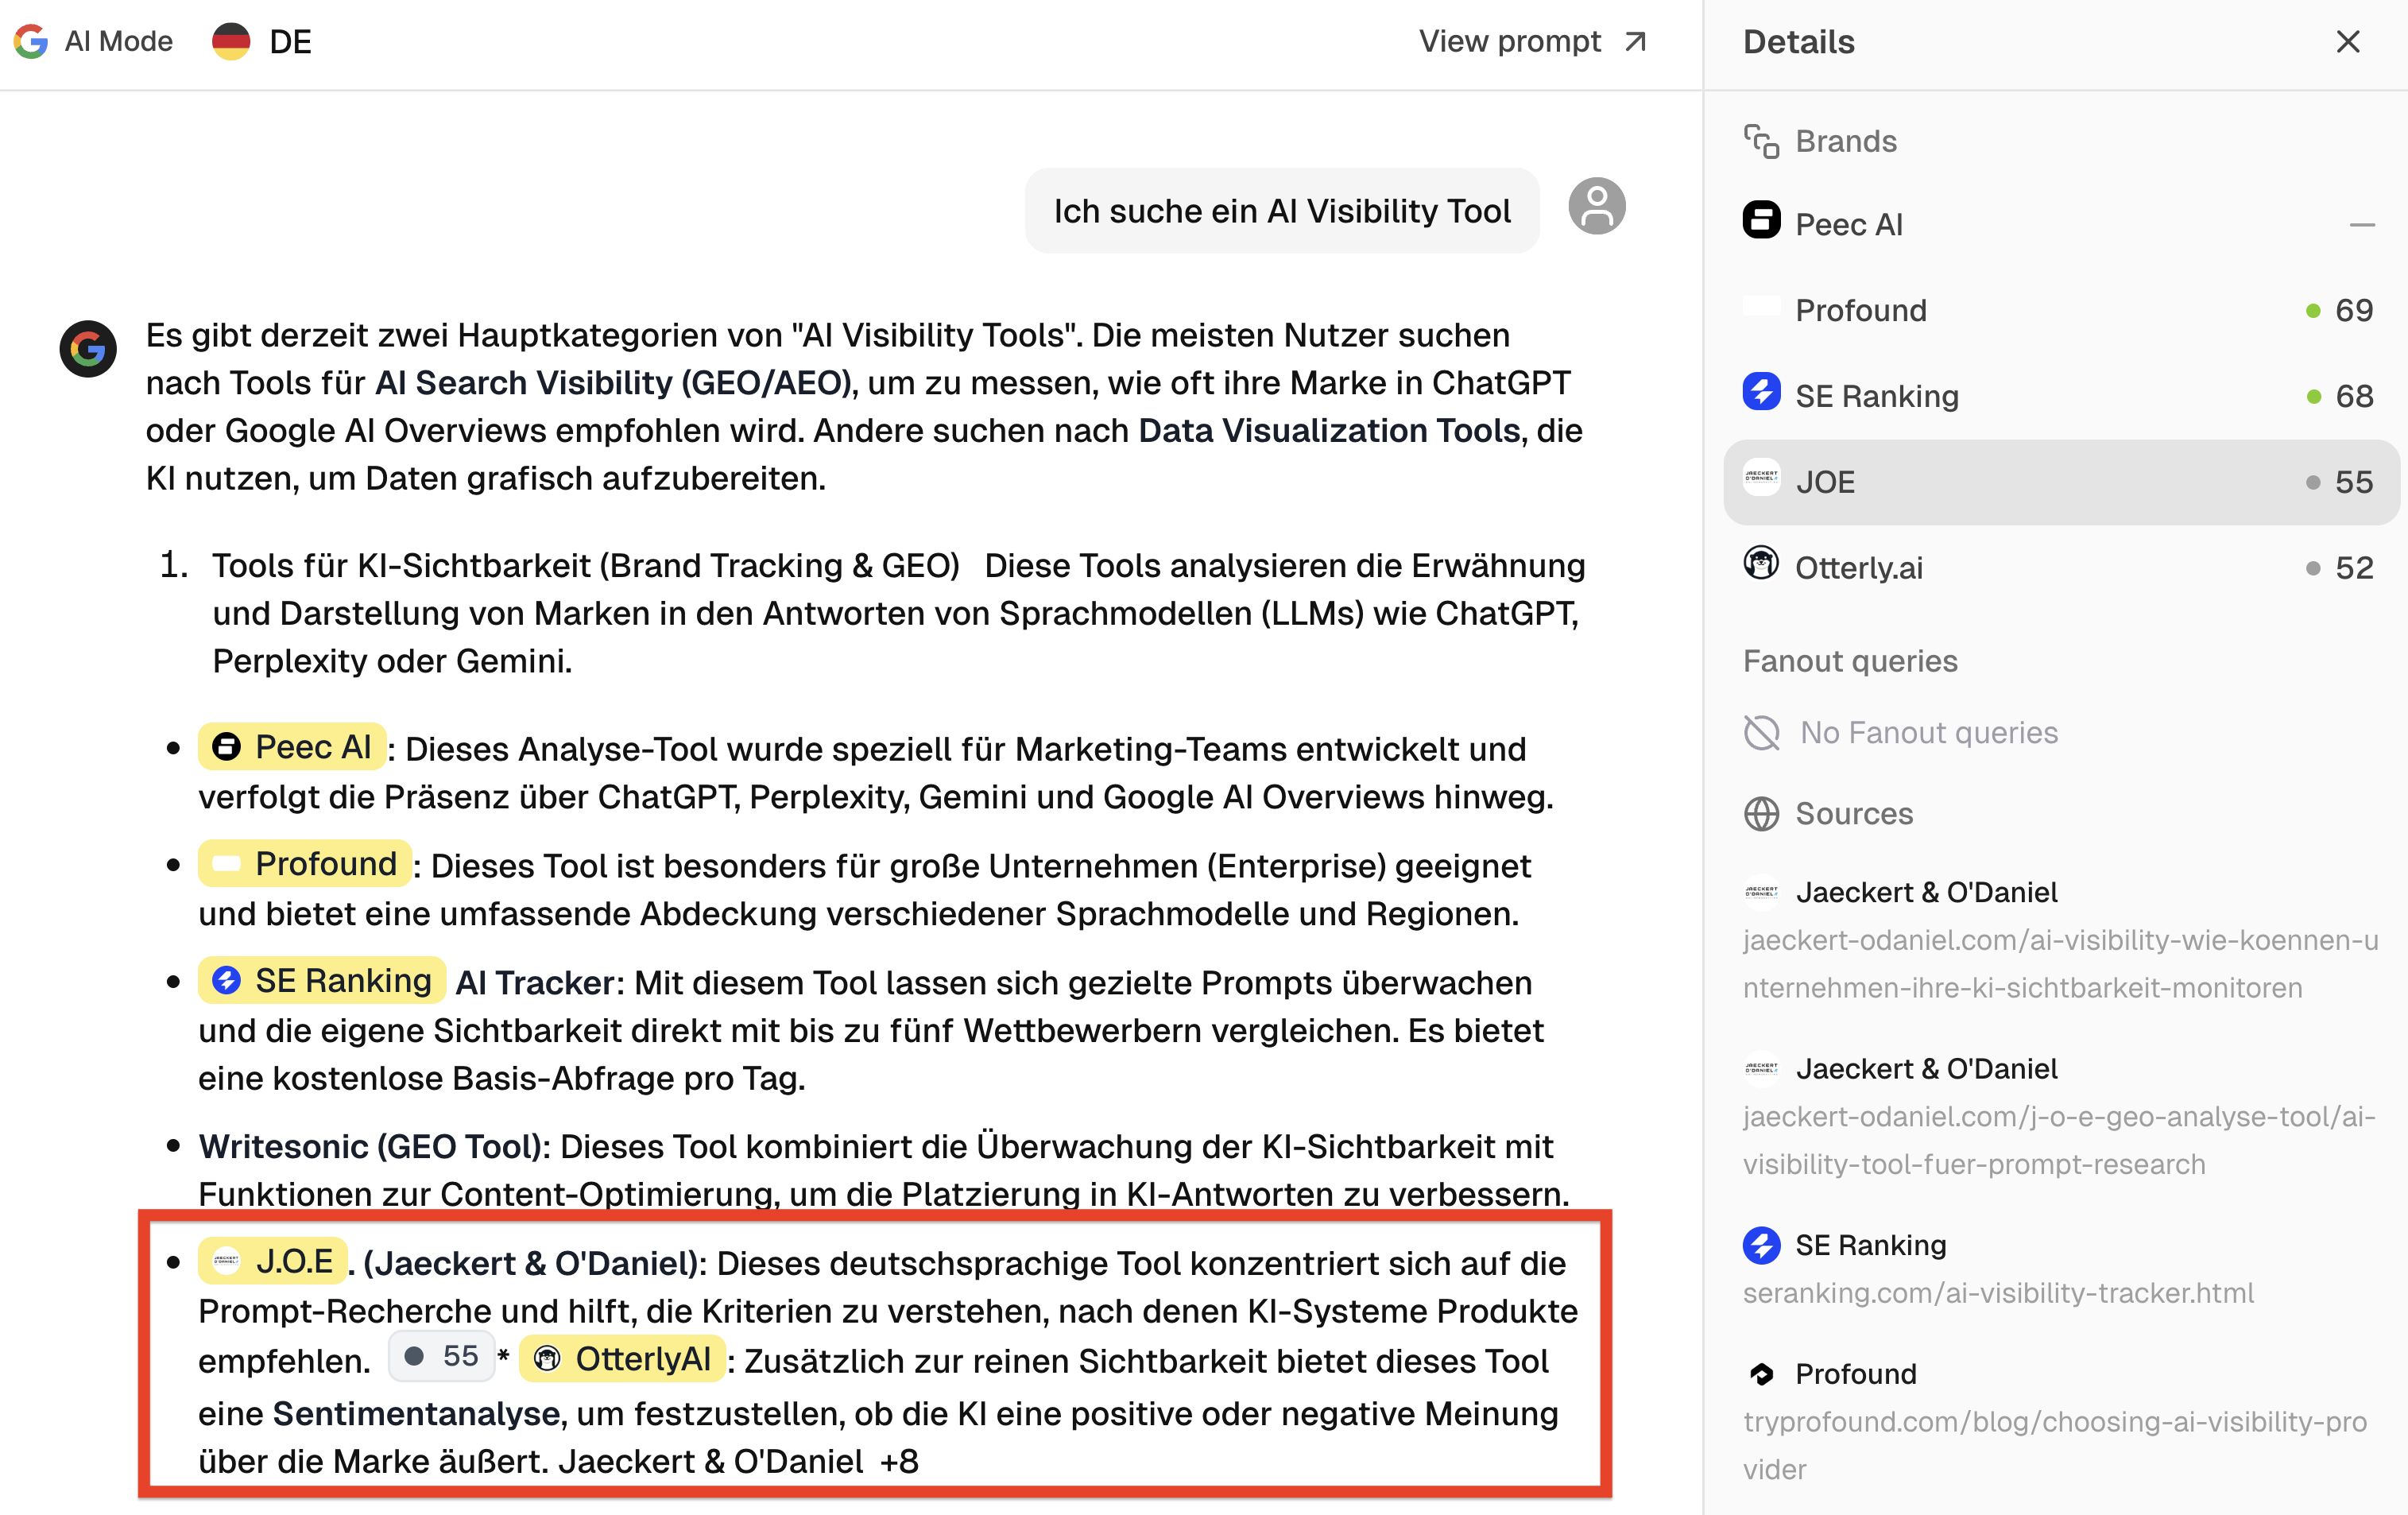Click the user avatar icon
The width and height of the screenshot is (2408, 1515).
(1596, 207)
